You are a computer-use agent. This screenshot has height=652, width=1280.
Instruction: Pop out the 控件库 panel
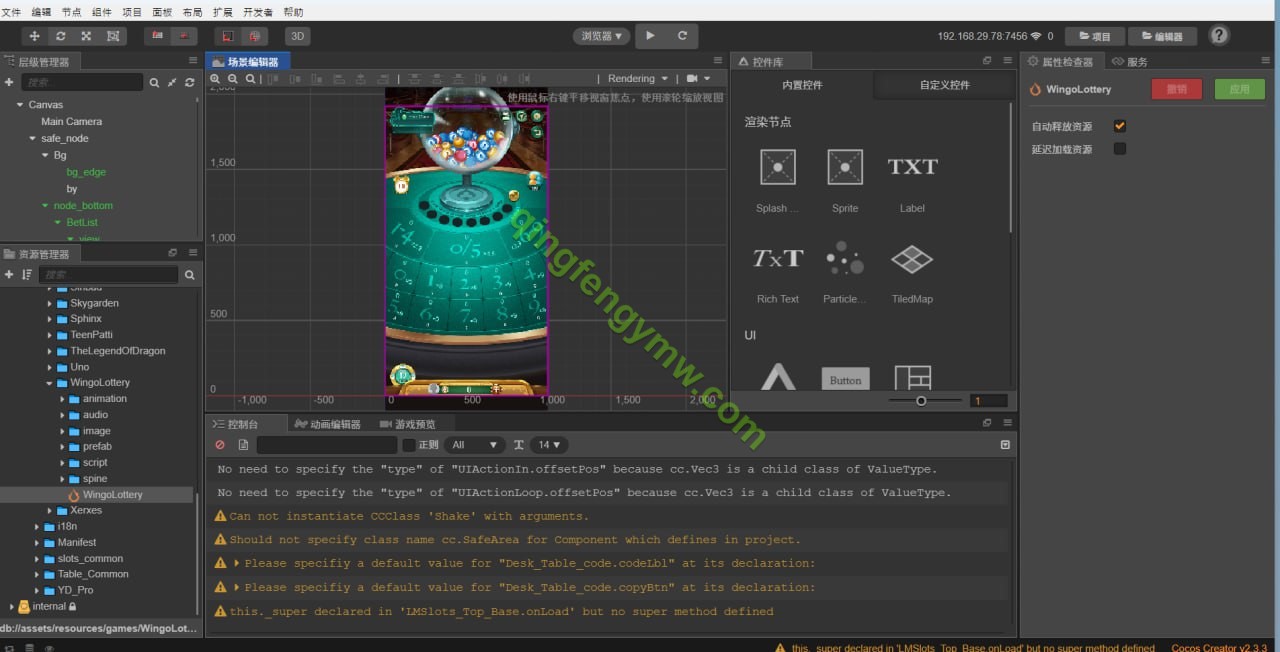coord(986,61)
